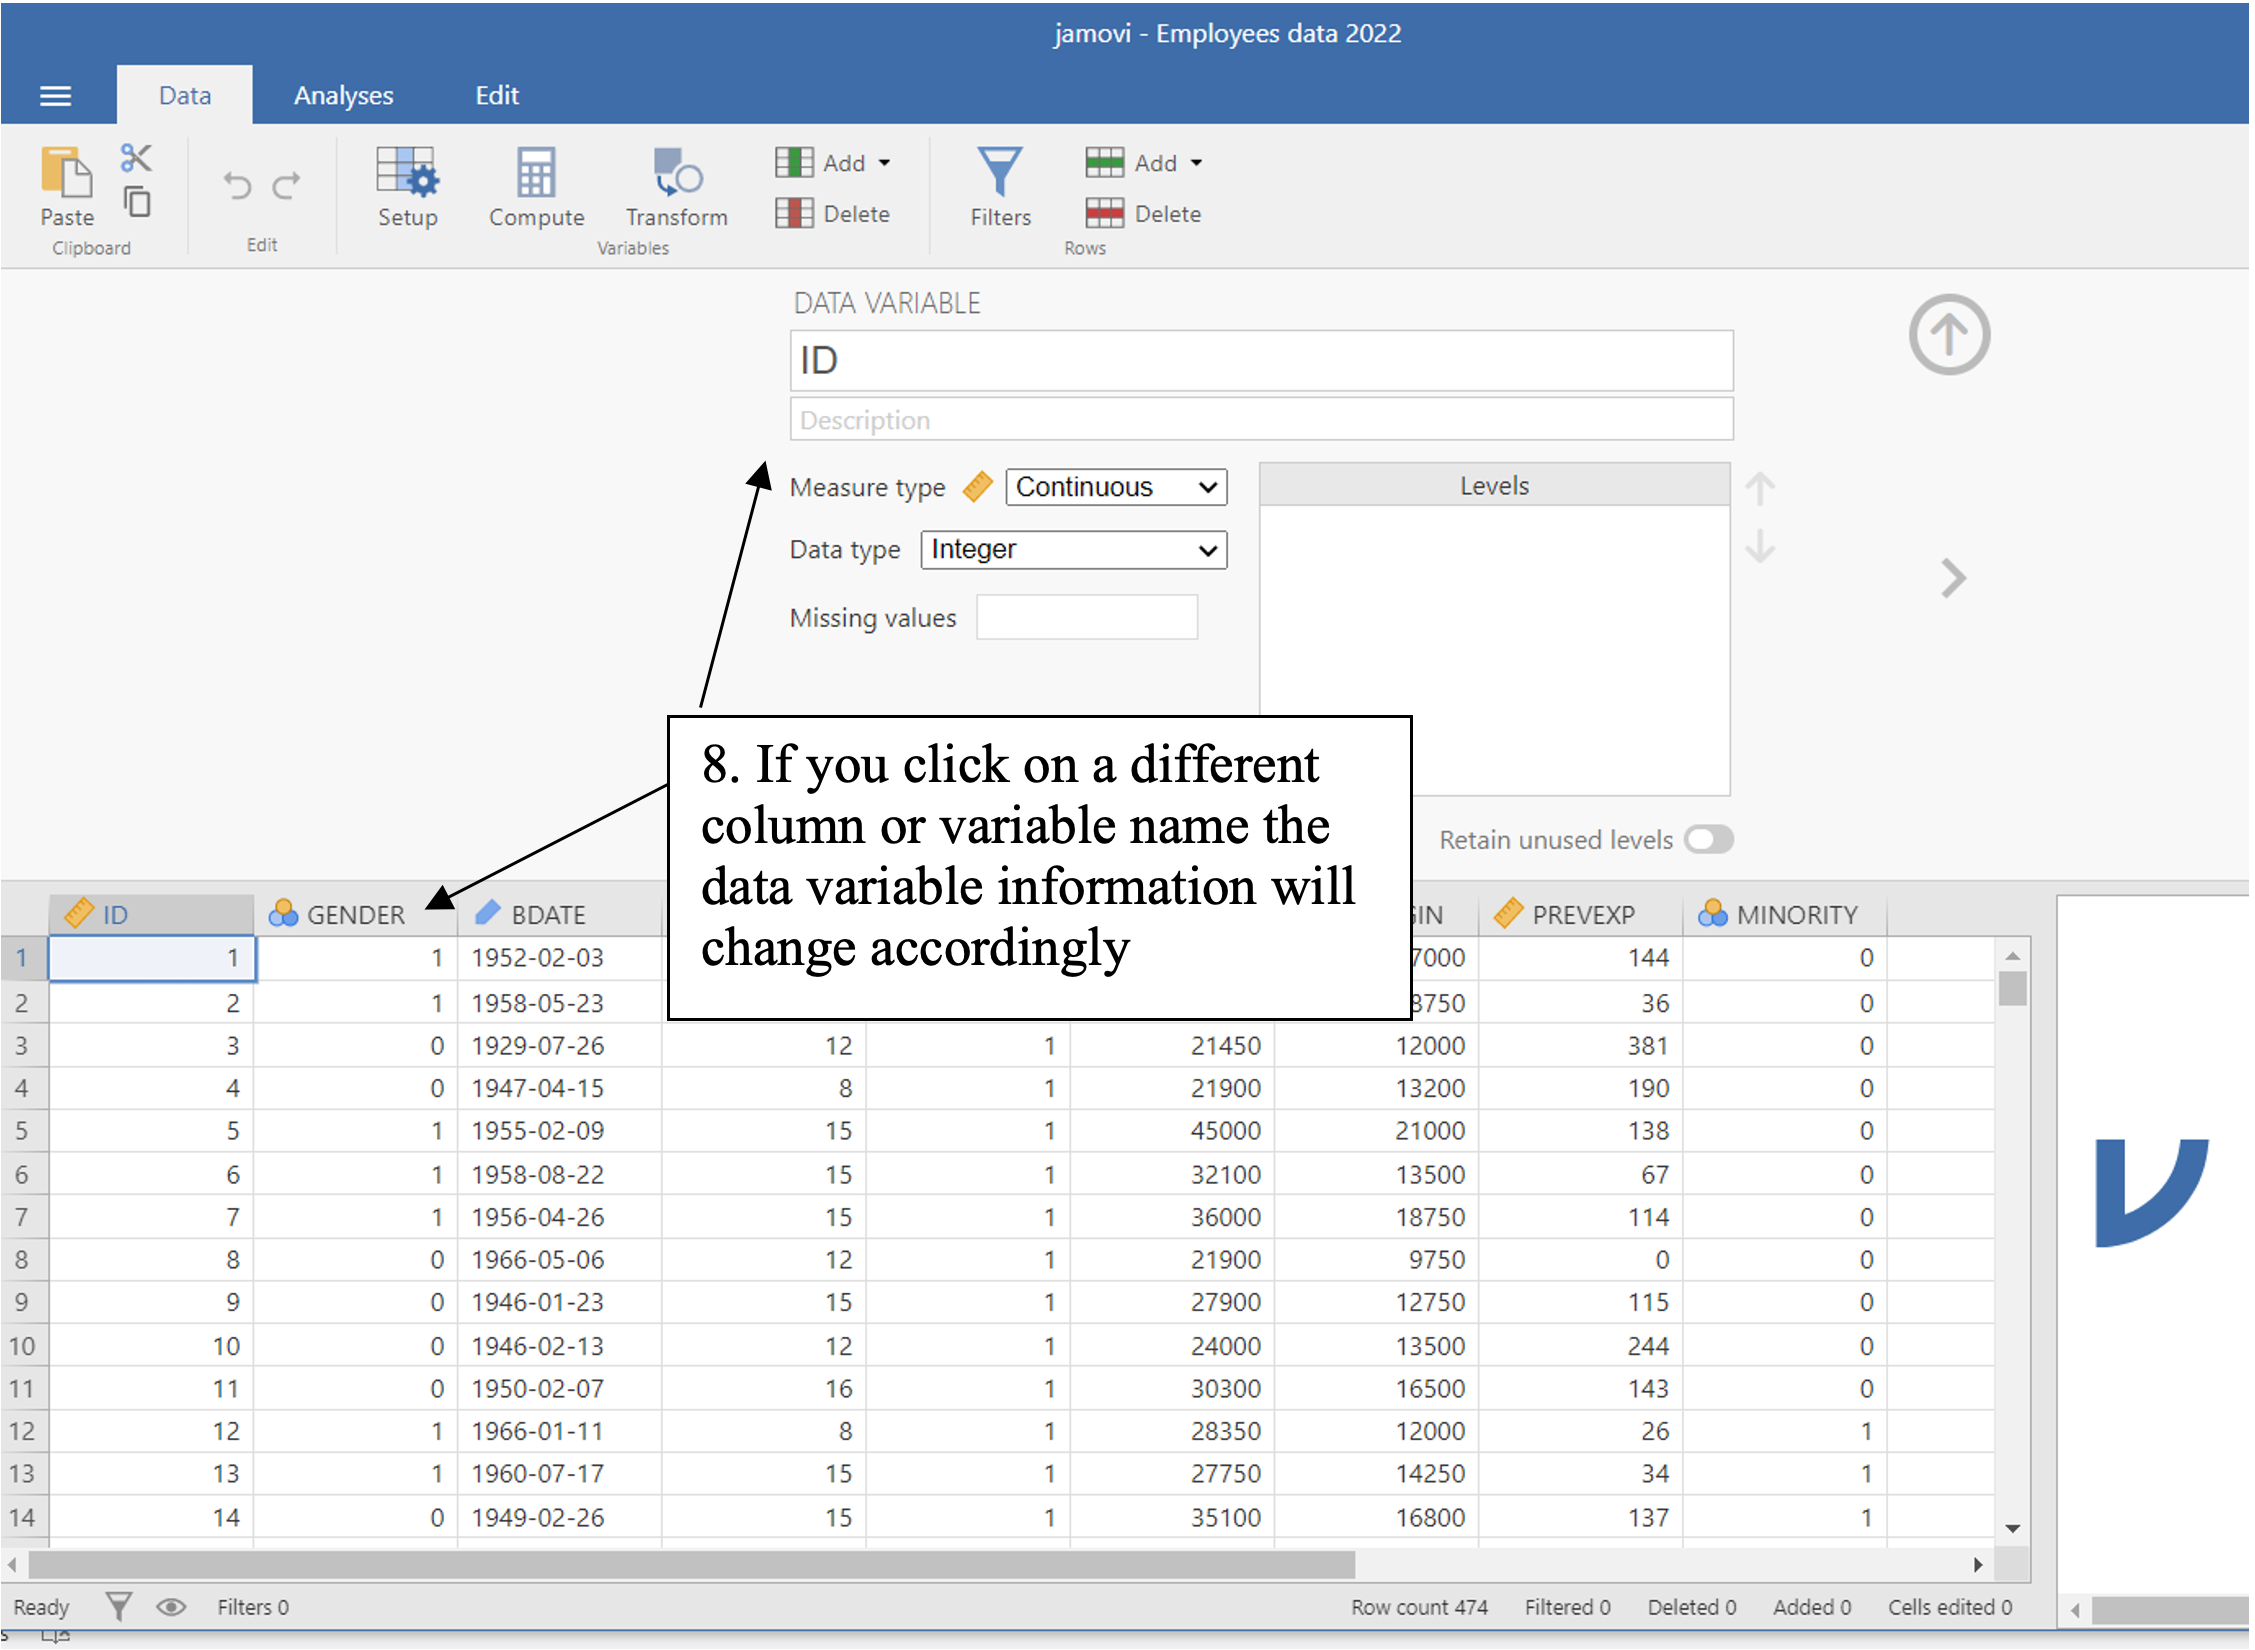
Task: Open variable Setup
Action: pyautogui.click(x=407, y=187)
